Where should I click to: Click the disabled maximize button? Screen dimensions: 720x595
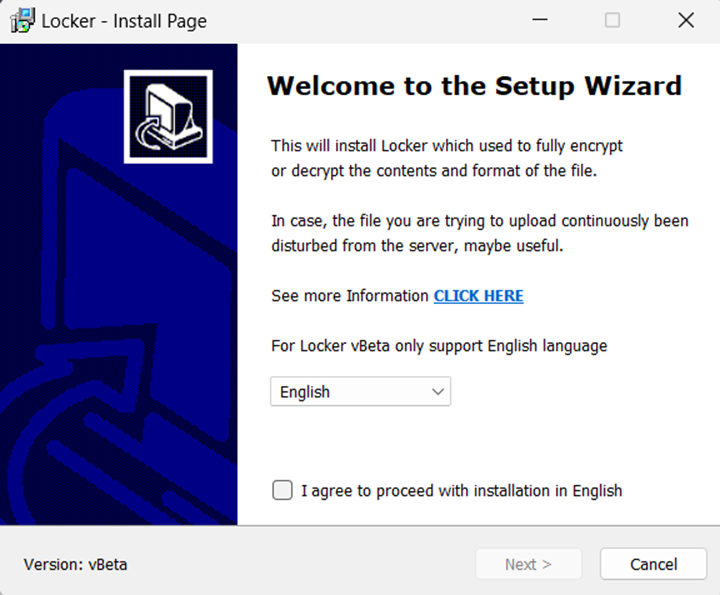(x=612, y=20)
